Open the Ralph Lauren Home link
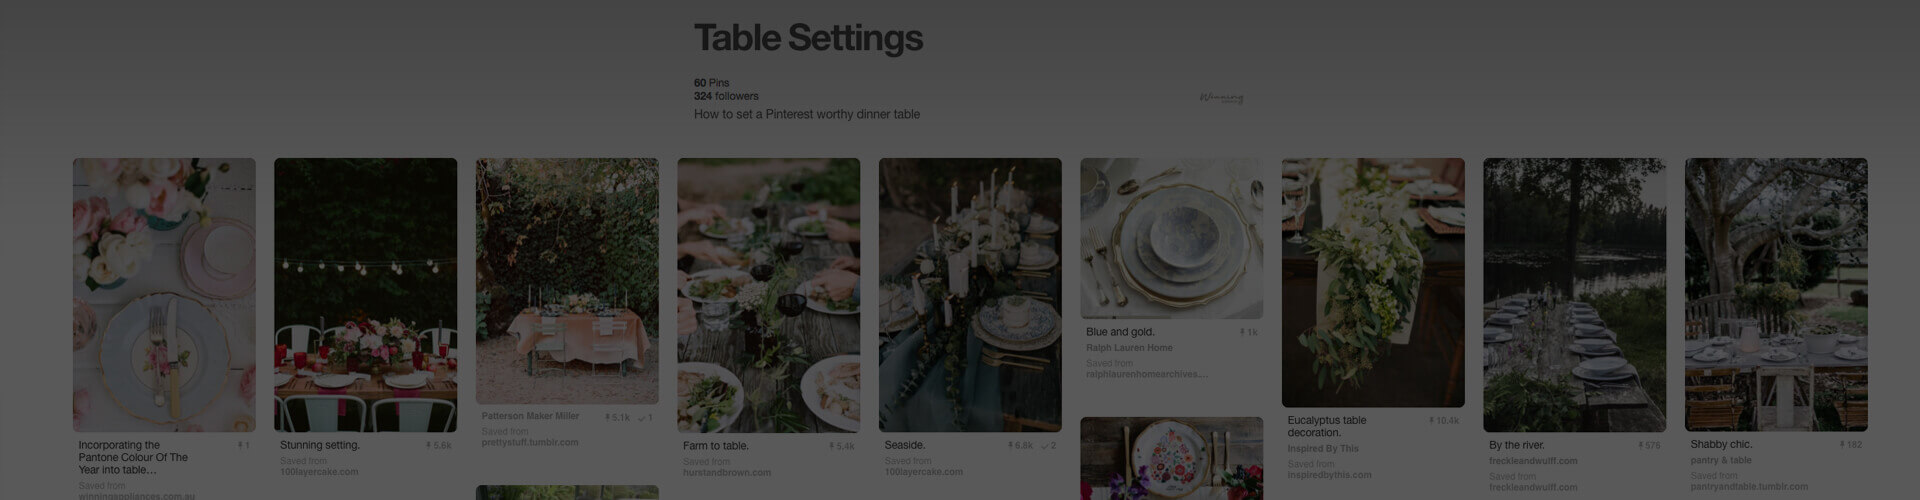This screenshot has height=500, width=1920. point(1129,348)
